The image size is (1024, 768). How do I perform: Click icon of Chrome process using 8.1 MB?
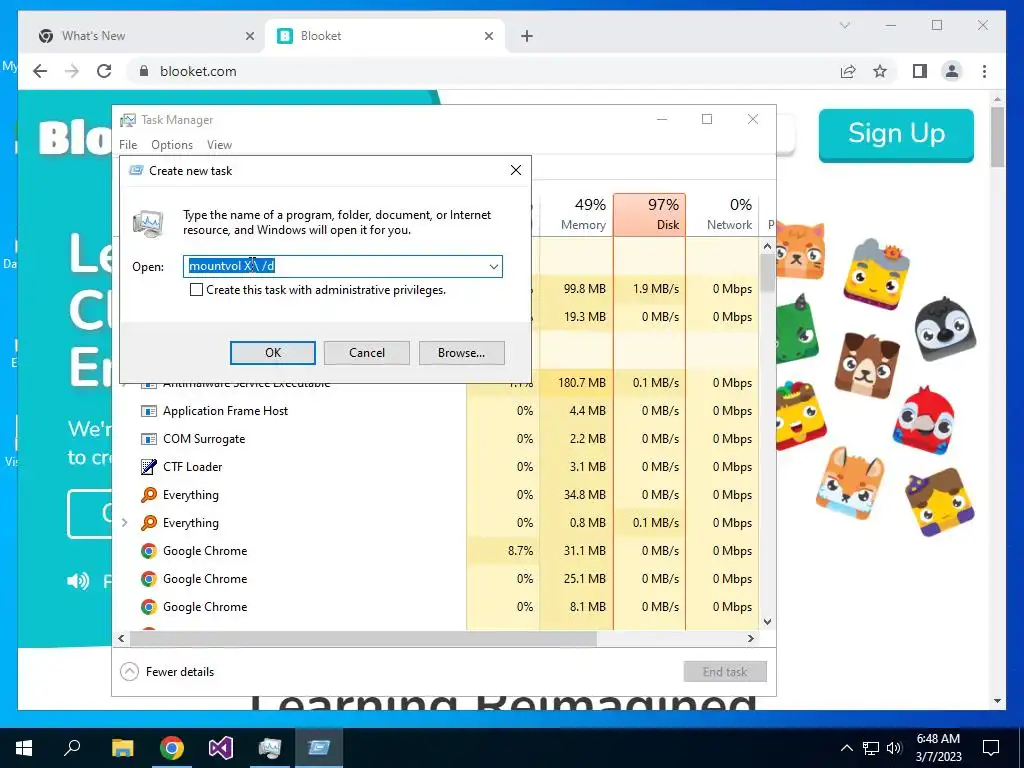click(149, 607)
